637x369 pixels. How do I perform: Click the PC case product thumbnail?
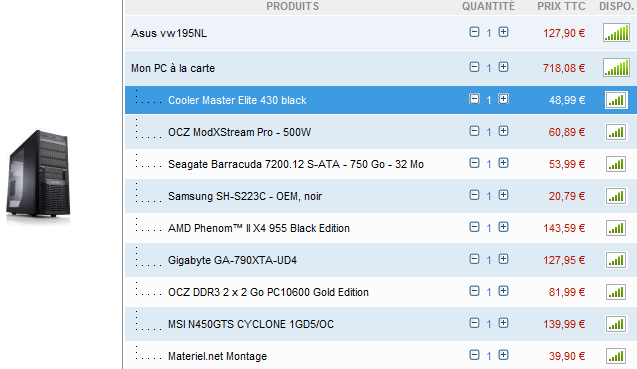38,176
